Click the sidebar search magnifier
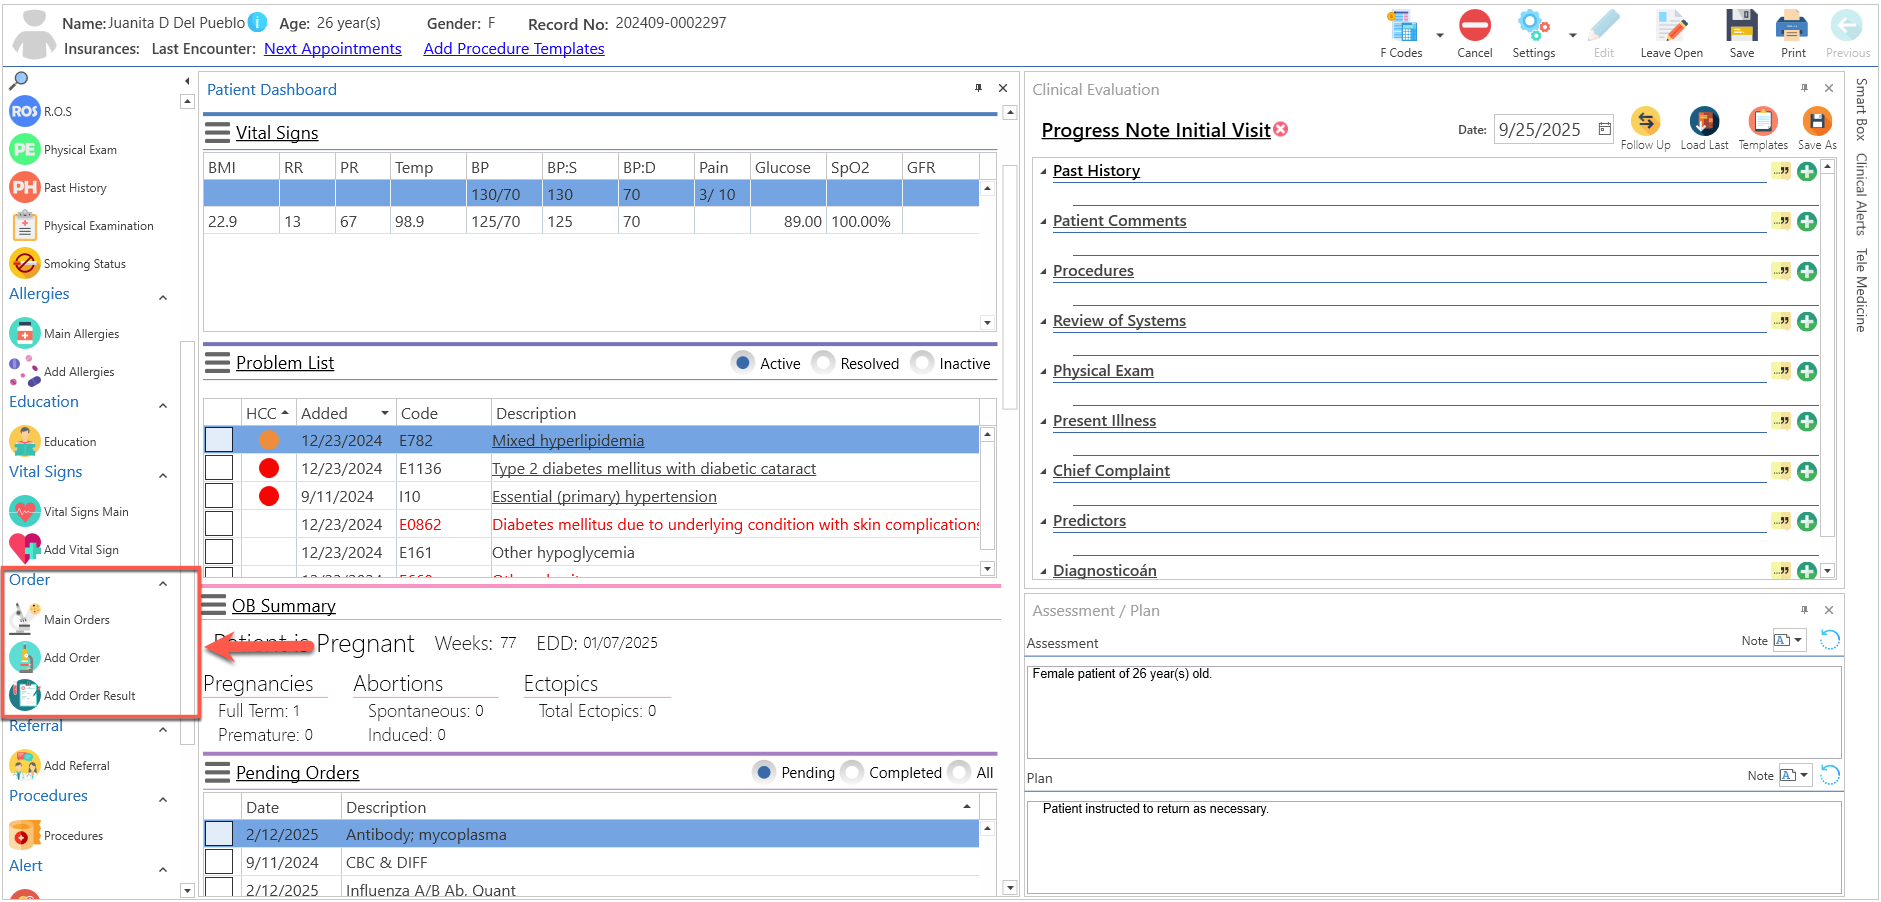Viewport: 1881px width, 902px height. (x=18, y=80)
